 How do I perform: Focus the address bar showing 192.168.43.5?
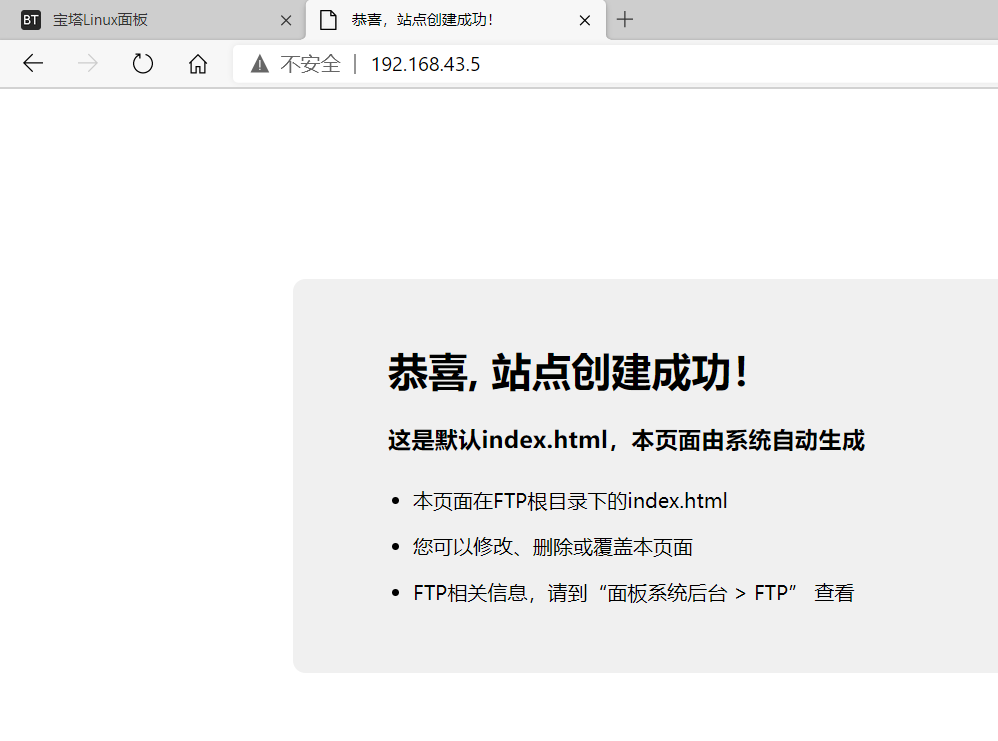coord(615,64)
